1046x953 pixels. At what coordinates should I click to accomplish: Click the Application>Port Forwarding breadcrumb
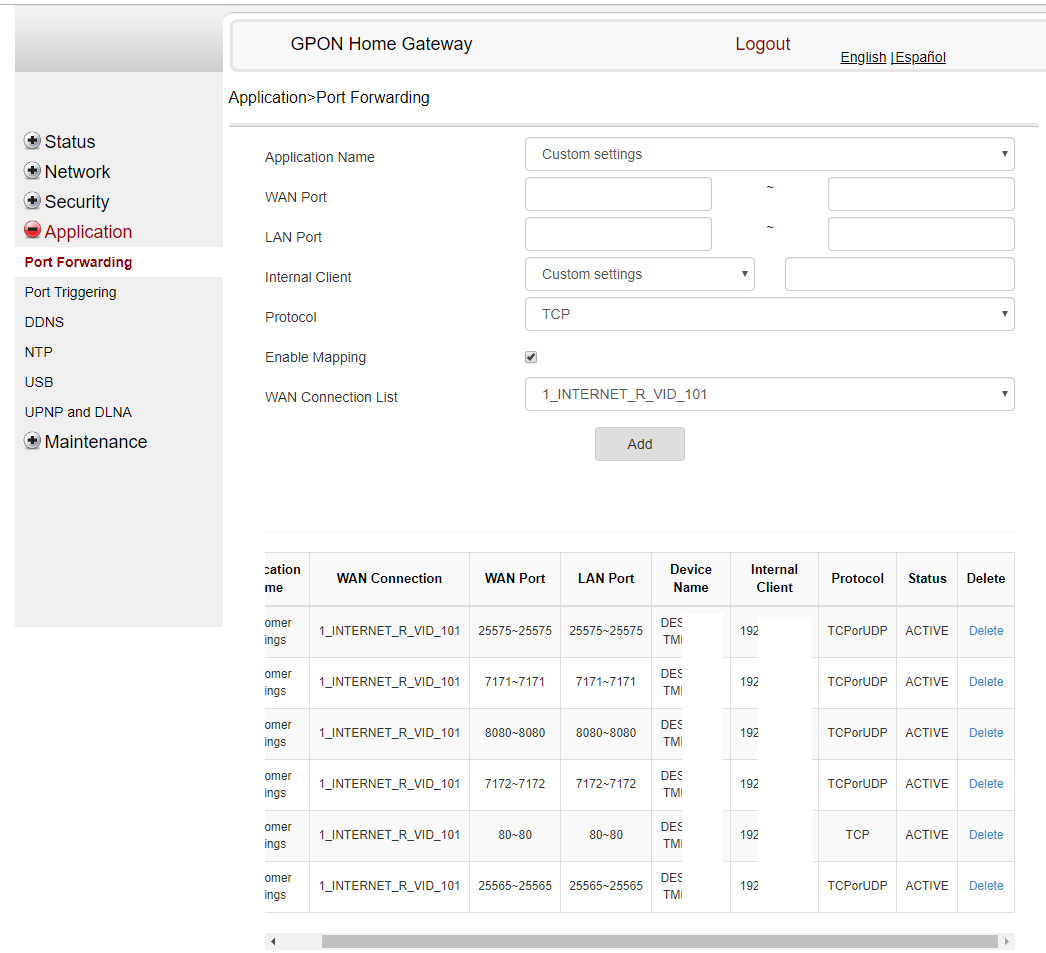(x=329, y=97)
